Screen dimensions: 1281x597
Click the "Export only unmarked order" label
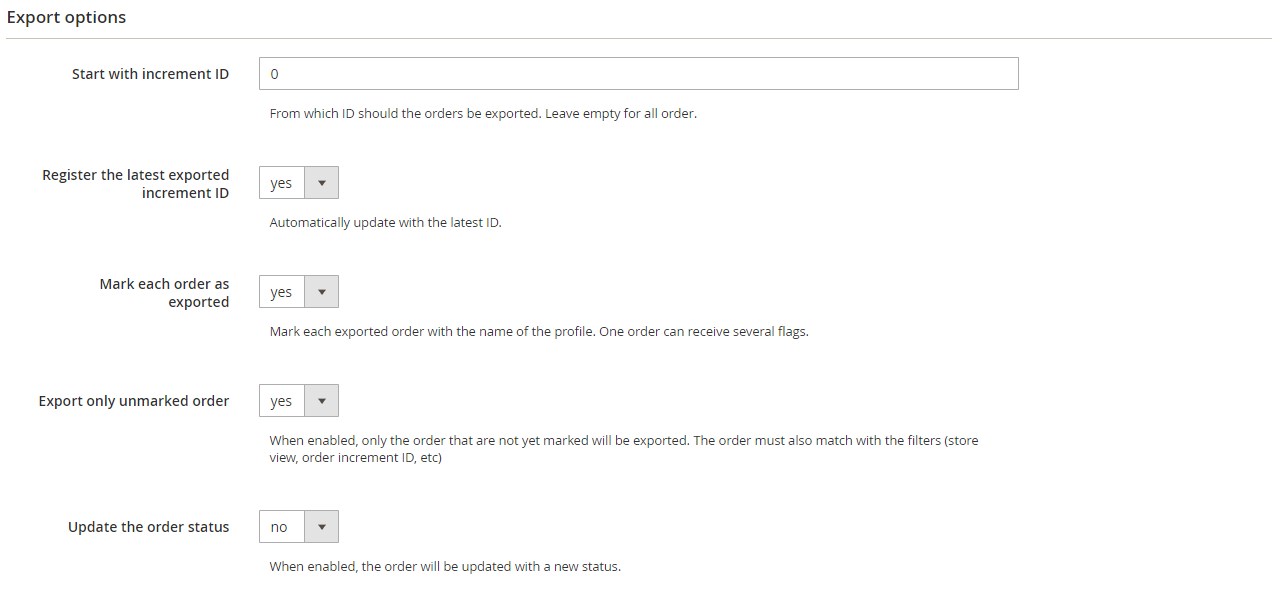coord(134,401)
